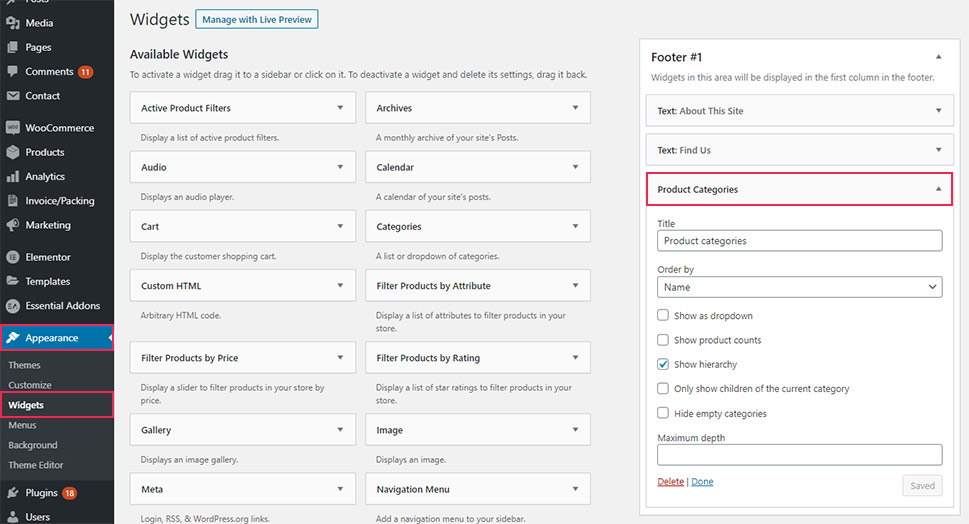
Task: Click the Marketing megaphone icon
Action: [x=13, y=225]
